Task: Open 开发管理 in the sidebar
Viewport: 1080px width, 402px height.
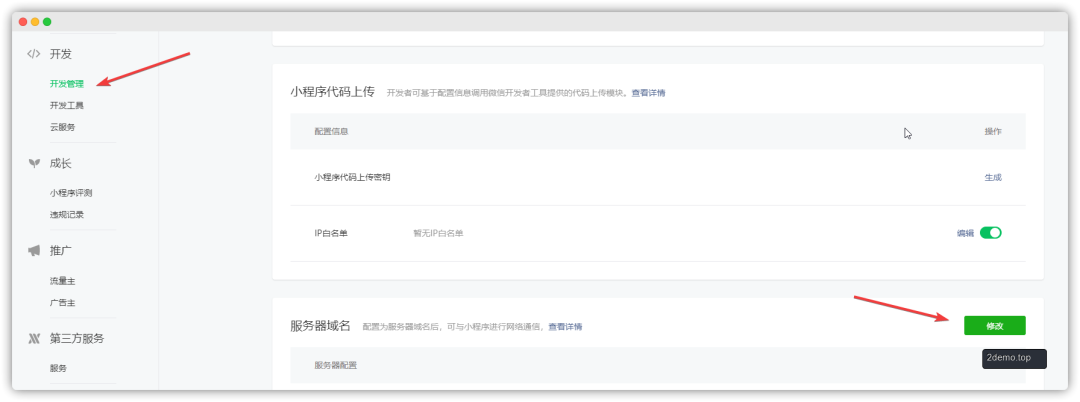Action: (x=66, y=84)
